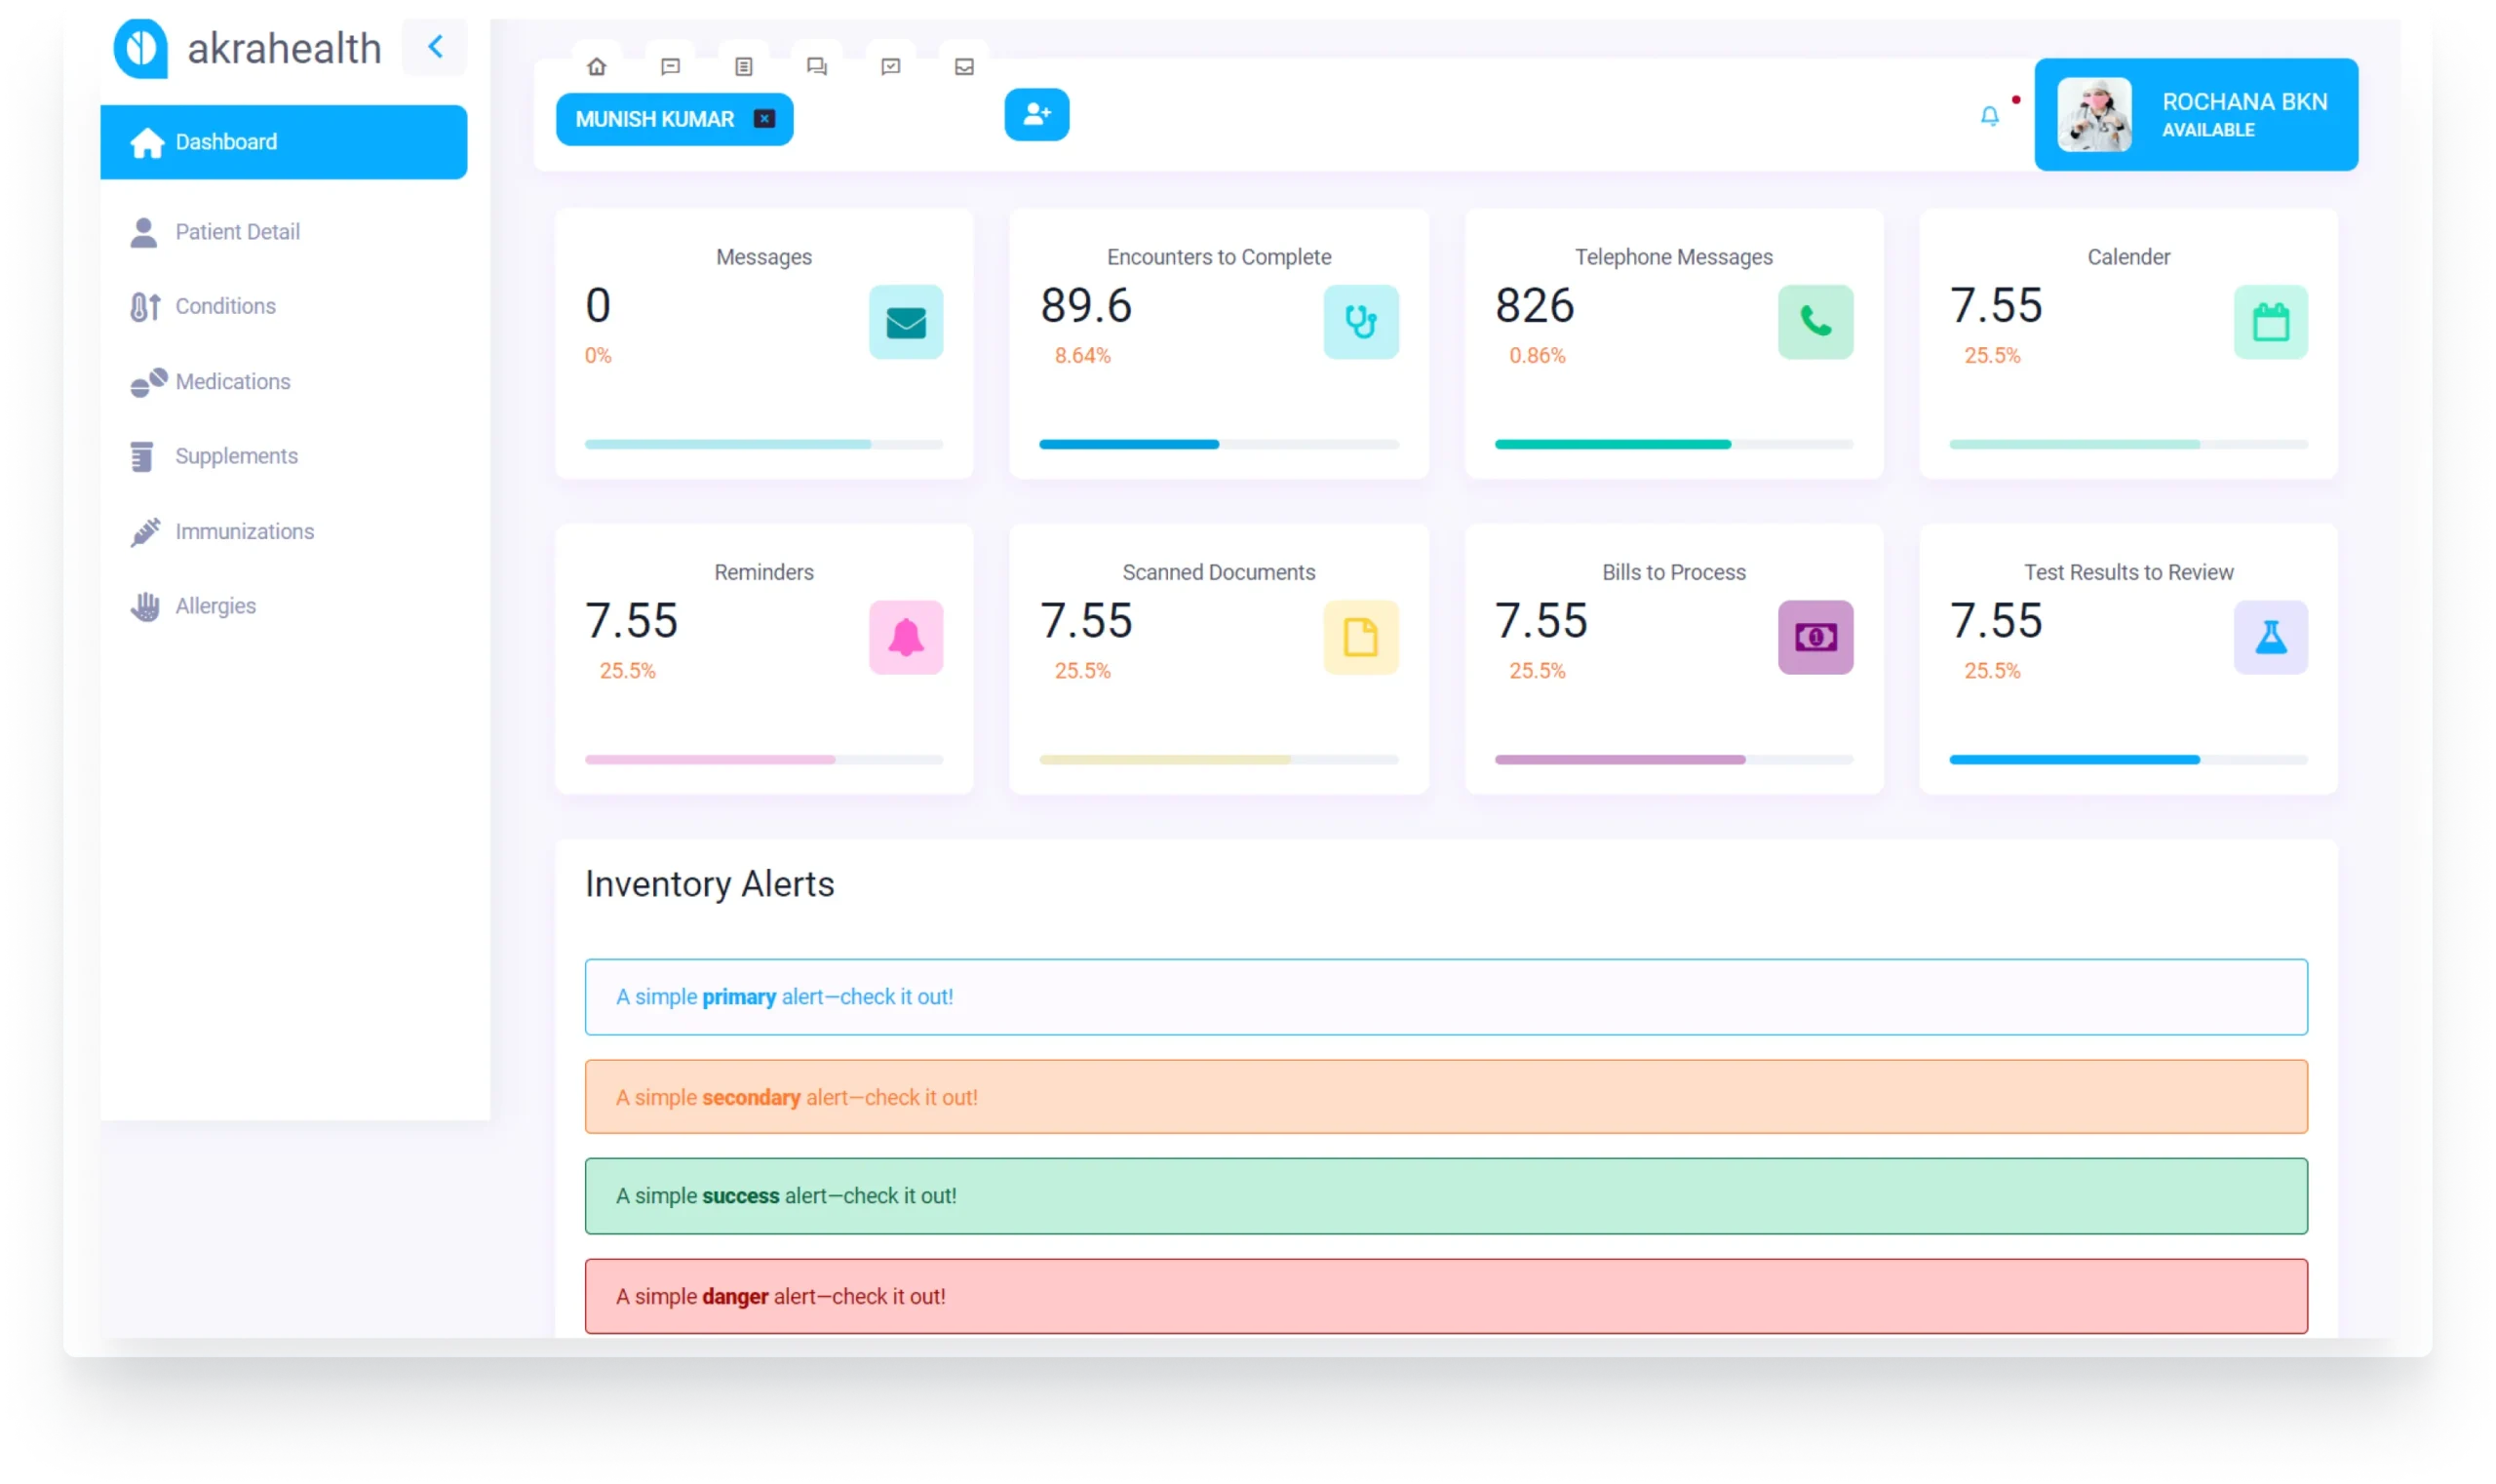2496x1484 pixels.
Task: Click the add patient button
Action: click(x=1037, y=114)
